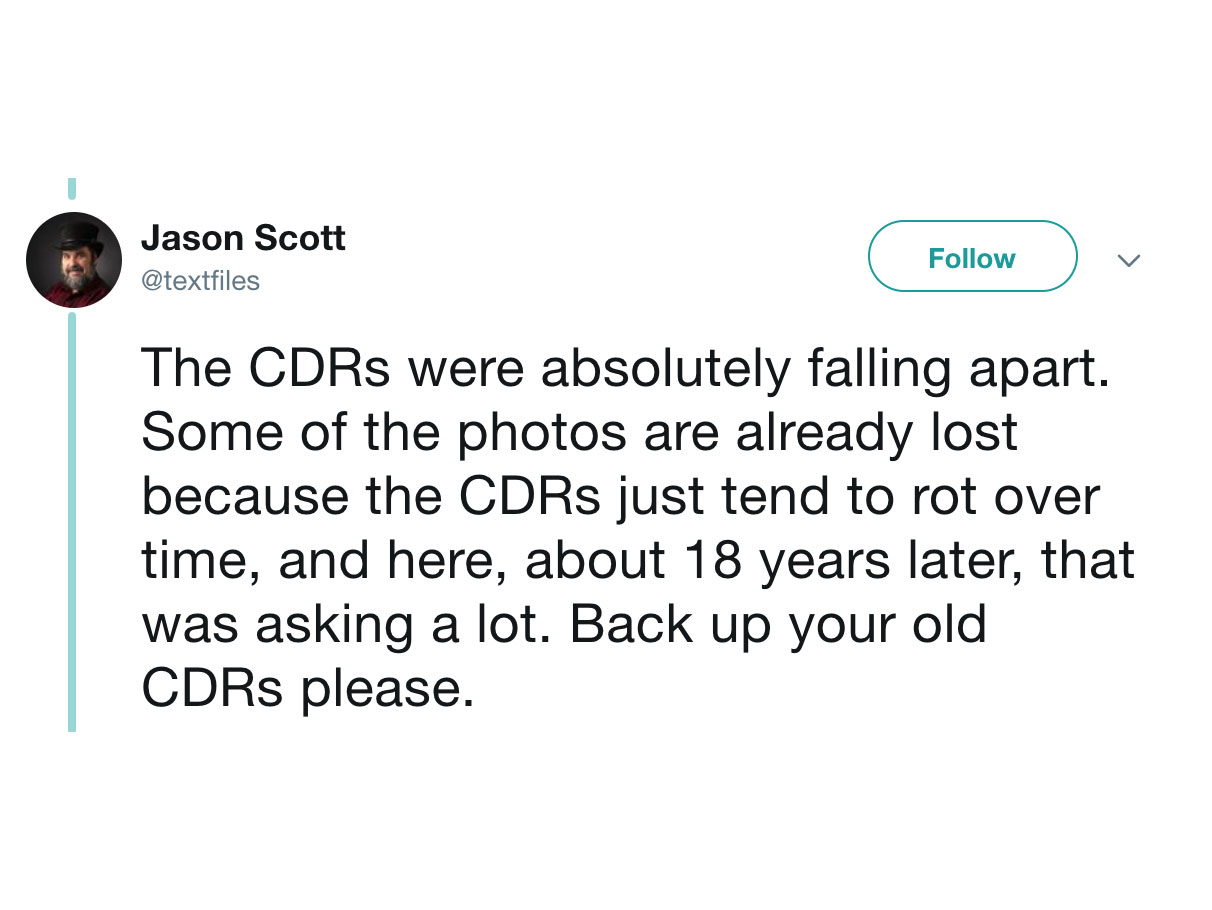Visit the @textfiles handle link
The image size is (1212, 910).
pos(200,282)
